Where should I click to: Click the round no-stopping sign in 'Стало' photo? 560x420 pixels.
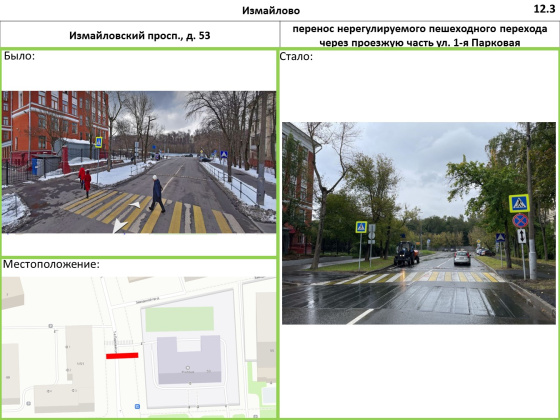click(x=520, y=221)
